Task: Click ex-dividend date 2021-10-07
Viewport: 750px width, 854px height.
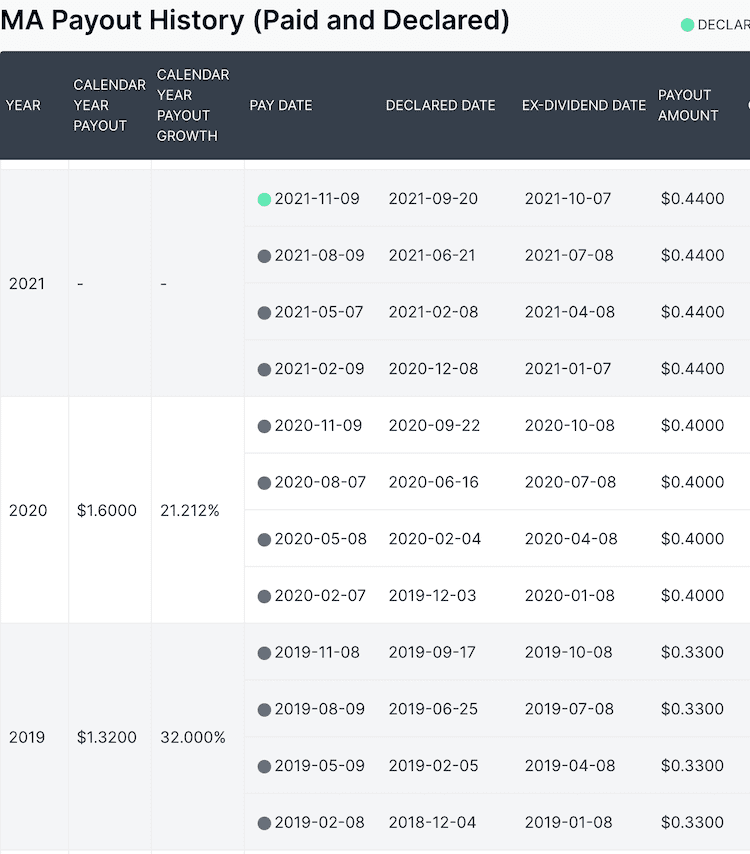Action: 568,199
